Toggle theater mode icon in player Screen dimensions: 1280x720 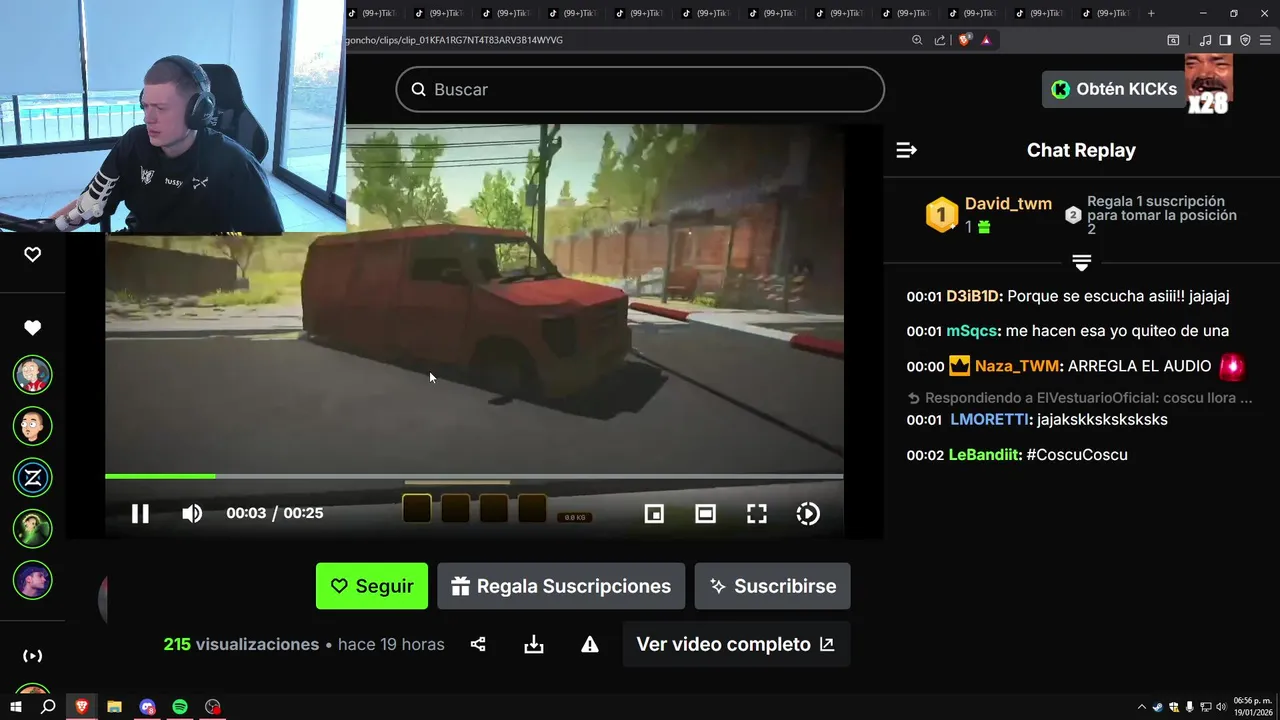point(706,513)
